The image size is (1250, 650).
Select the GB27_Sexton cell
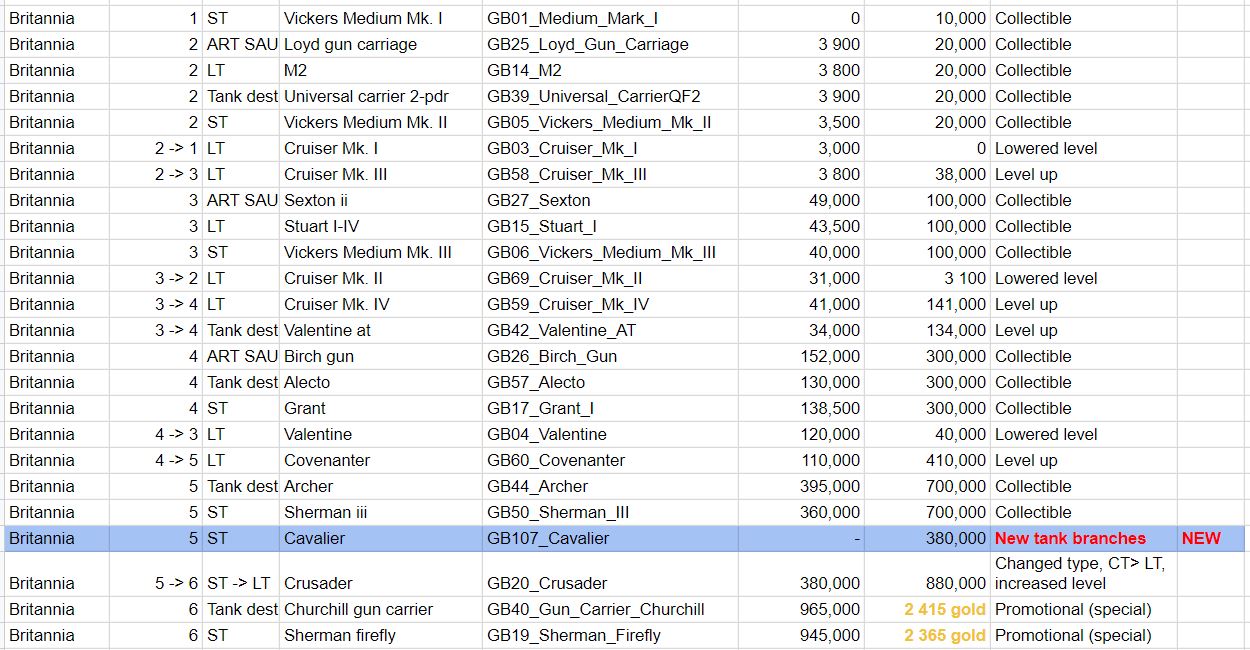click(610, 200)
